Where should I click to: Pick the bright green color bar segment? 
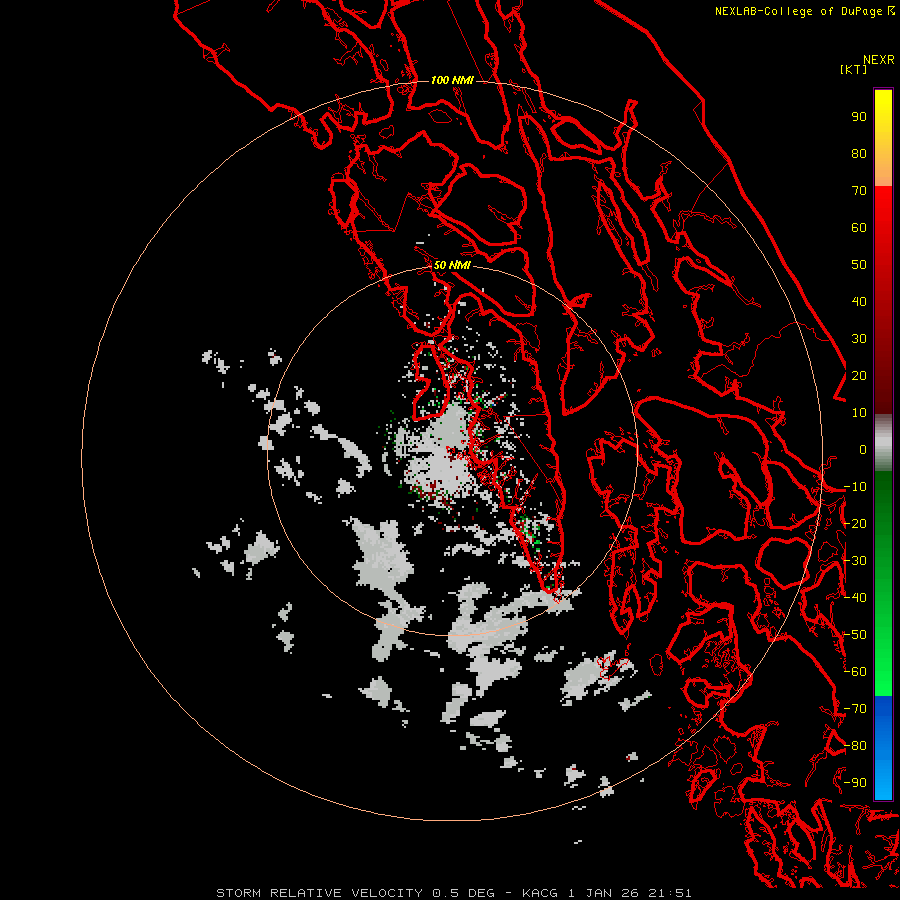tap(883, 660)
